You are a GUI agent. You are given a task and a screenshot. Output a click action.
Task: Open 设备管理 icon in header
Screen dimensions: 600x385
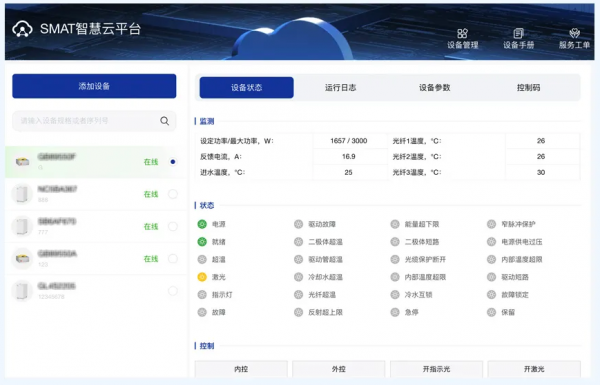tap(462, 34)
